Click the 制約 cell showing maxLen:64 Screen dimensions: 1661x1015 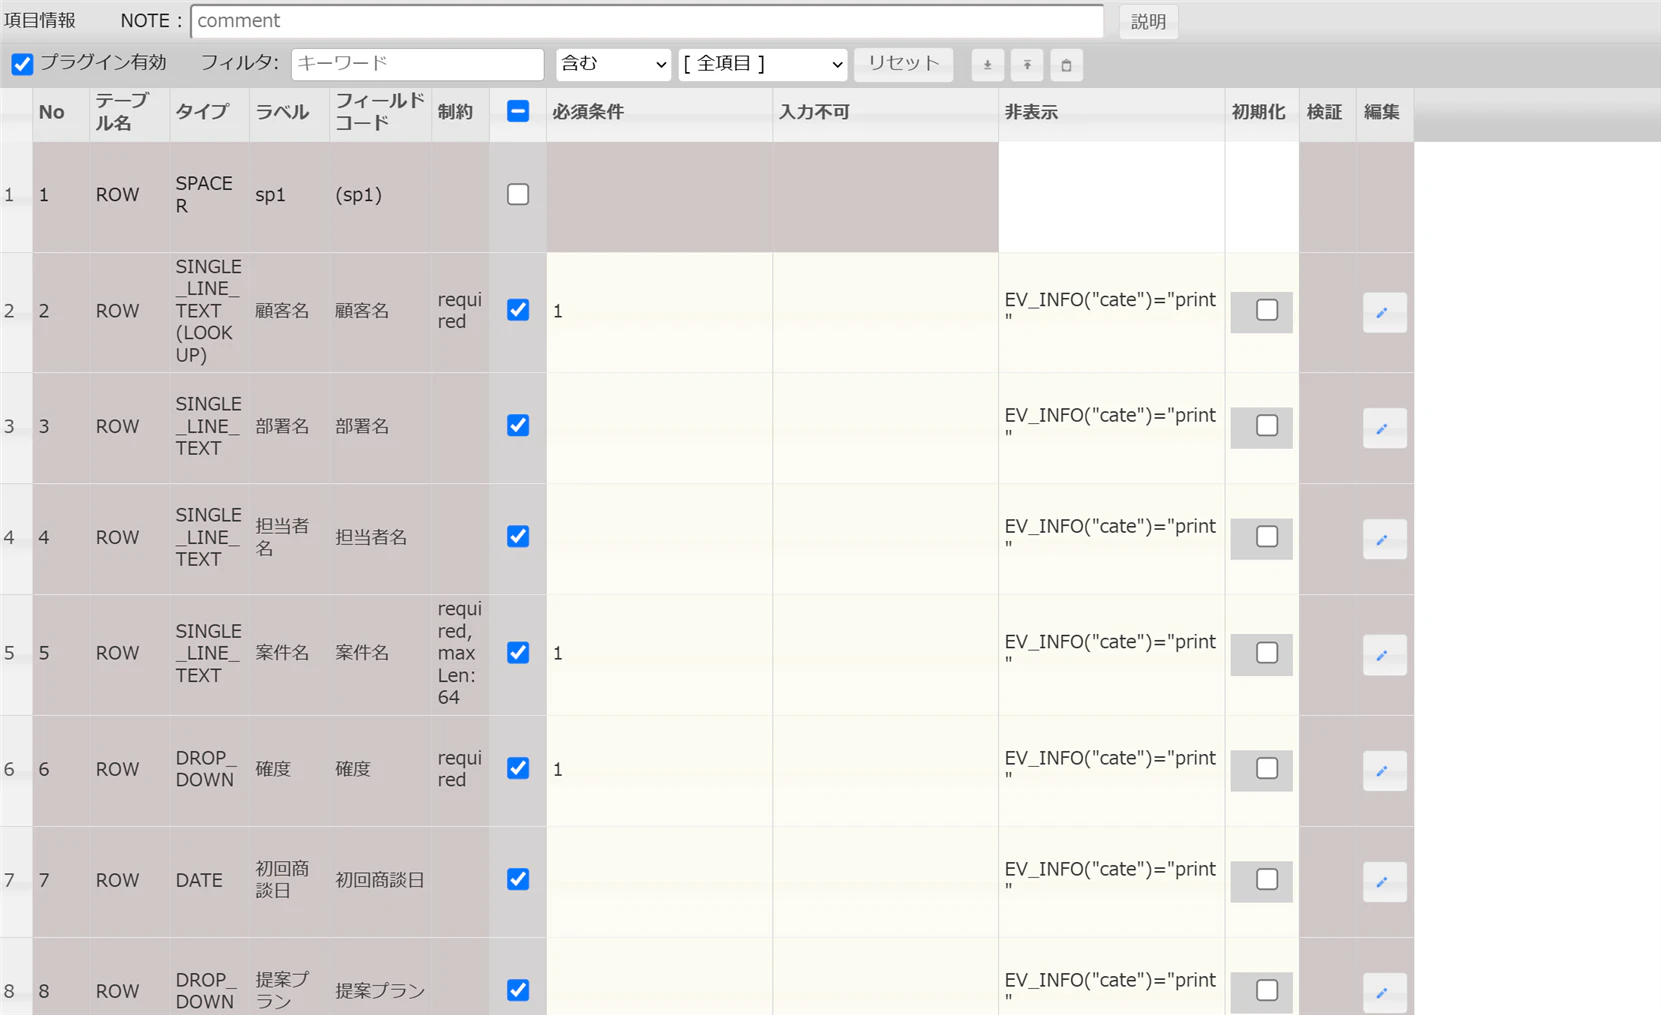coord(460,655)
